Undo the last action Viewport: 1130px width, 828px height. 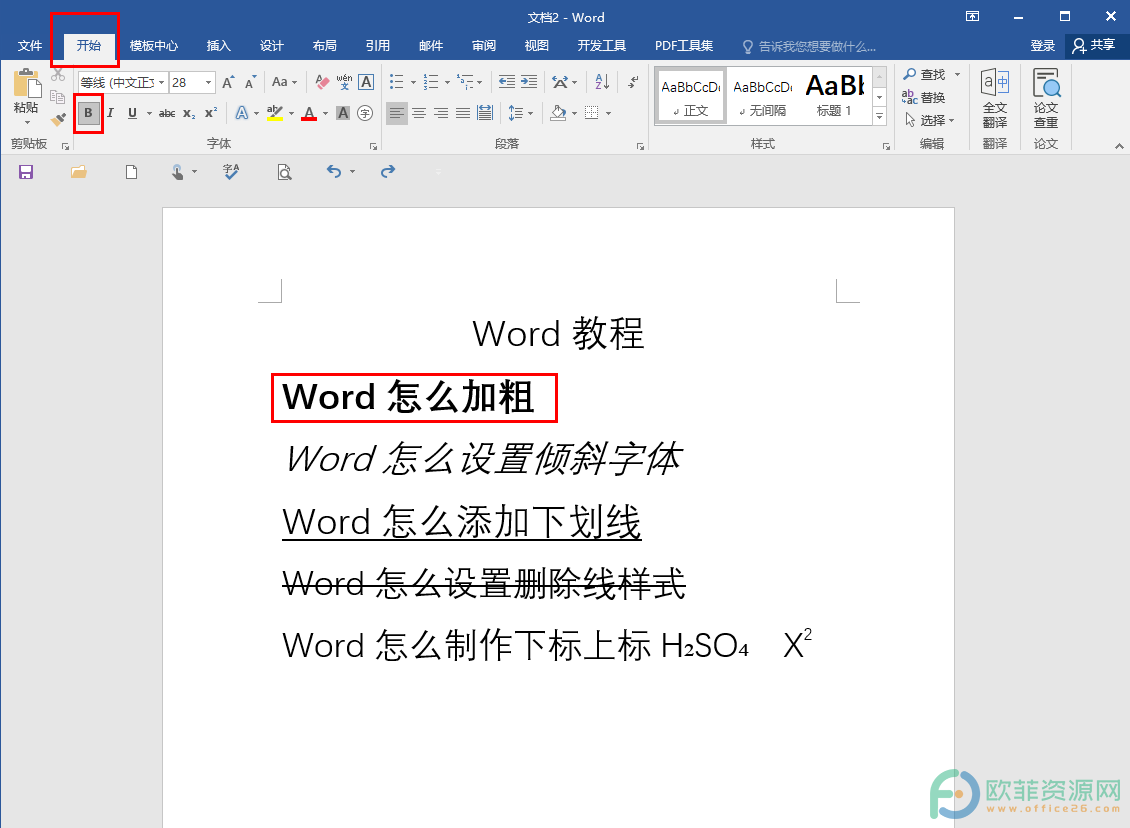[x=333, y=172]
